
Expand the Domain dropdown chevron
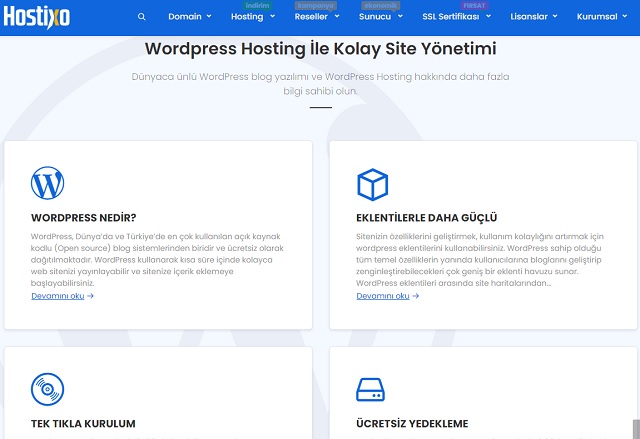click(209, 16)
